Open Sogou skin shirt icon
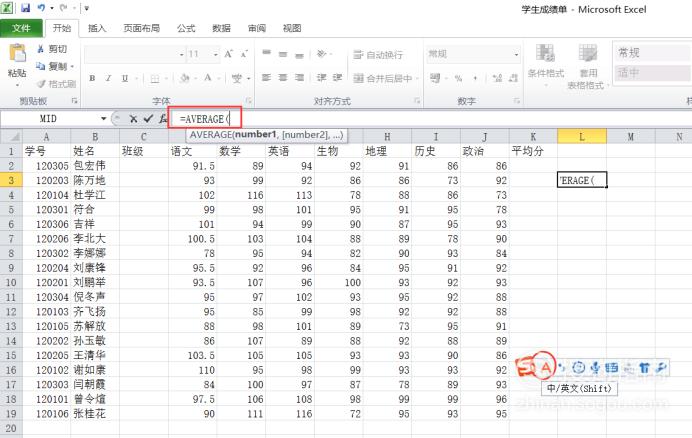Screen dimensions: 692x438 [x=645, y=367]
